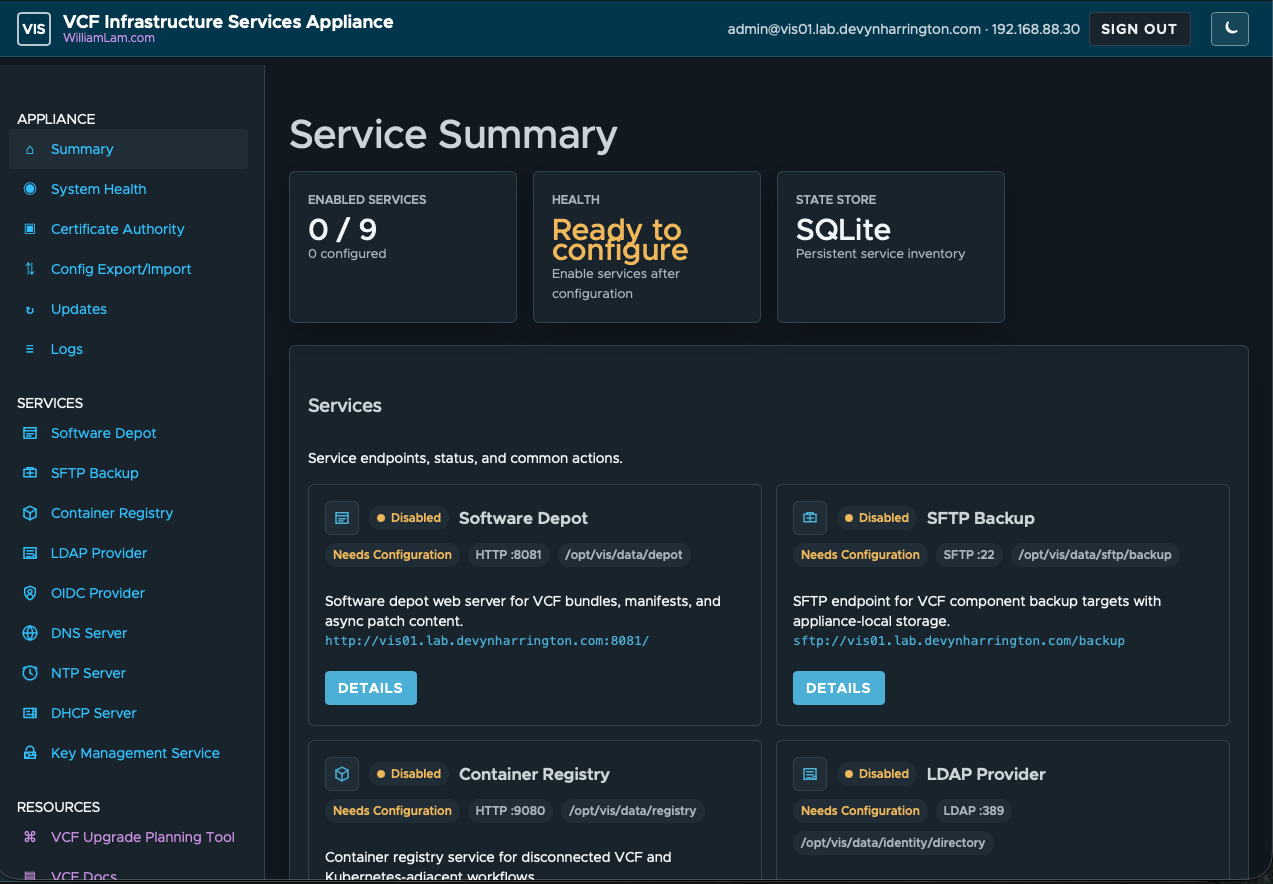Click the SFTP Backup icon in sidebar
This screenshot has height=884, width=1273.
pyautogui.click(x=30, y=473)
